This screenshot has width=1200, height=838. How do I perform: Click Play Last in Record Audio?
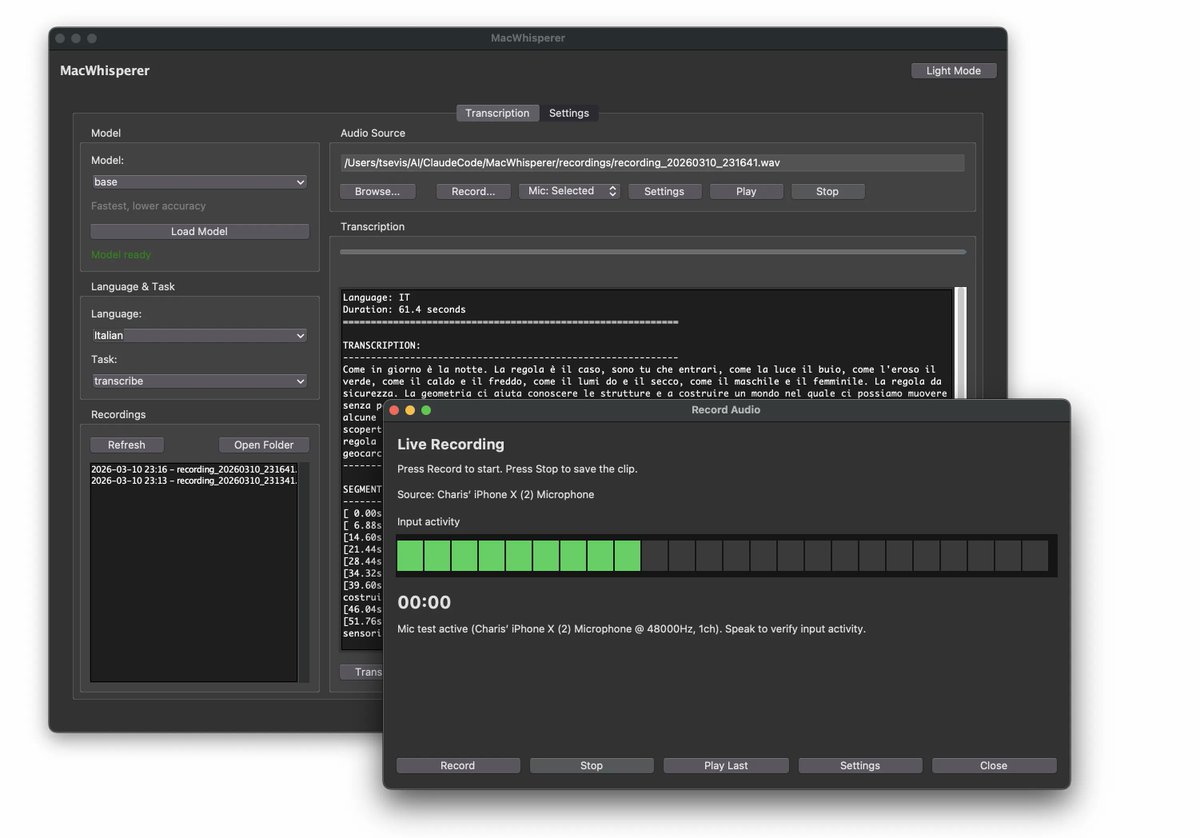[x=726, y=766]
